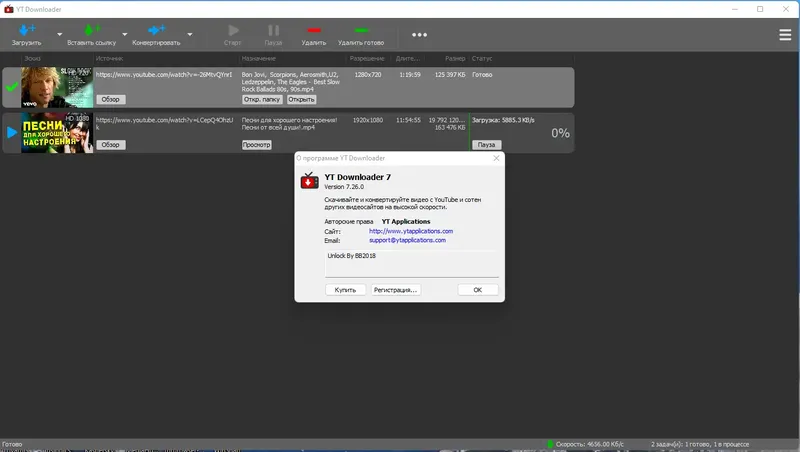Click the 2 задач(и) status bar summary
Image resolution: width=800 pixels, height=452 pixels.
(x=700, y=444)
